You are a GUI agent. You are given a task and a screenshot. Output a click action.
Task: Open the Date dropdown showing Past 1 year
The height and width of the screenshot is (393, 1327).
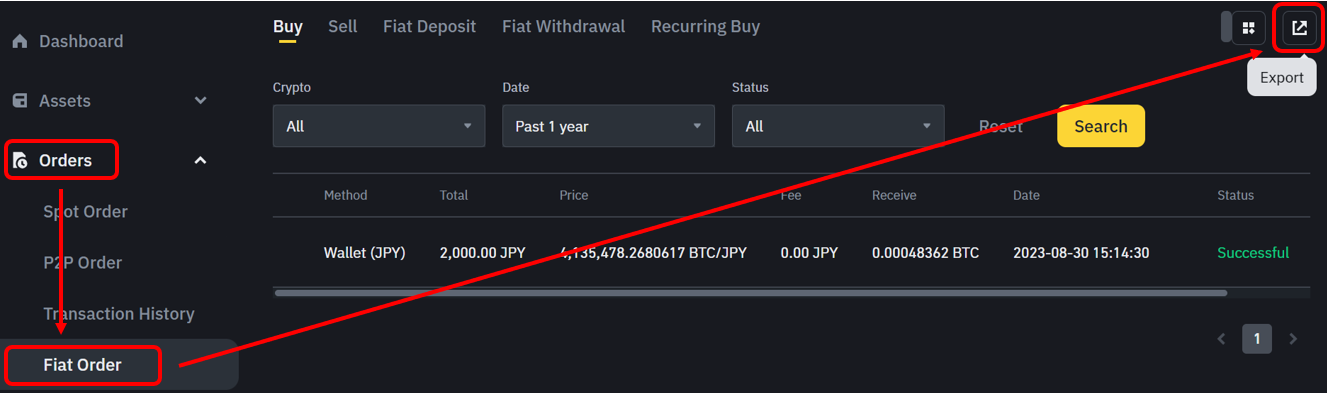608,126
